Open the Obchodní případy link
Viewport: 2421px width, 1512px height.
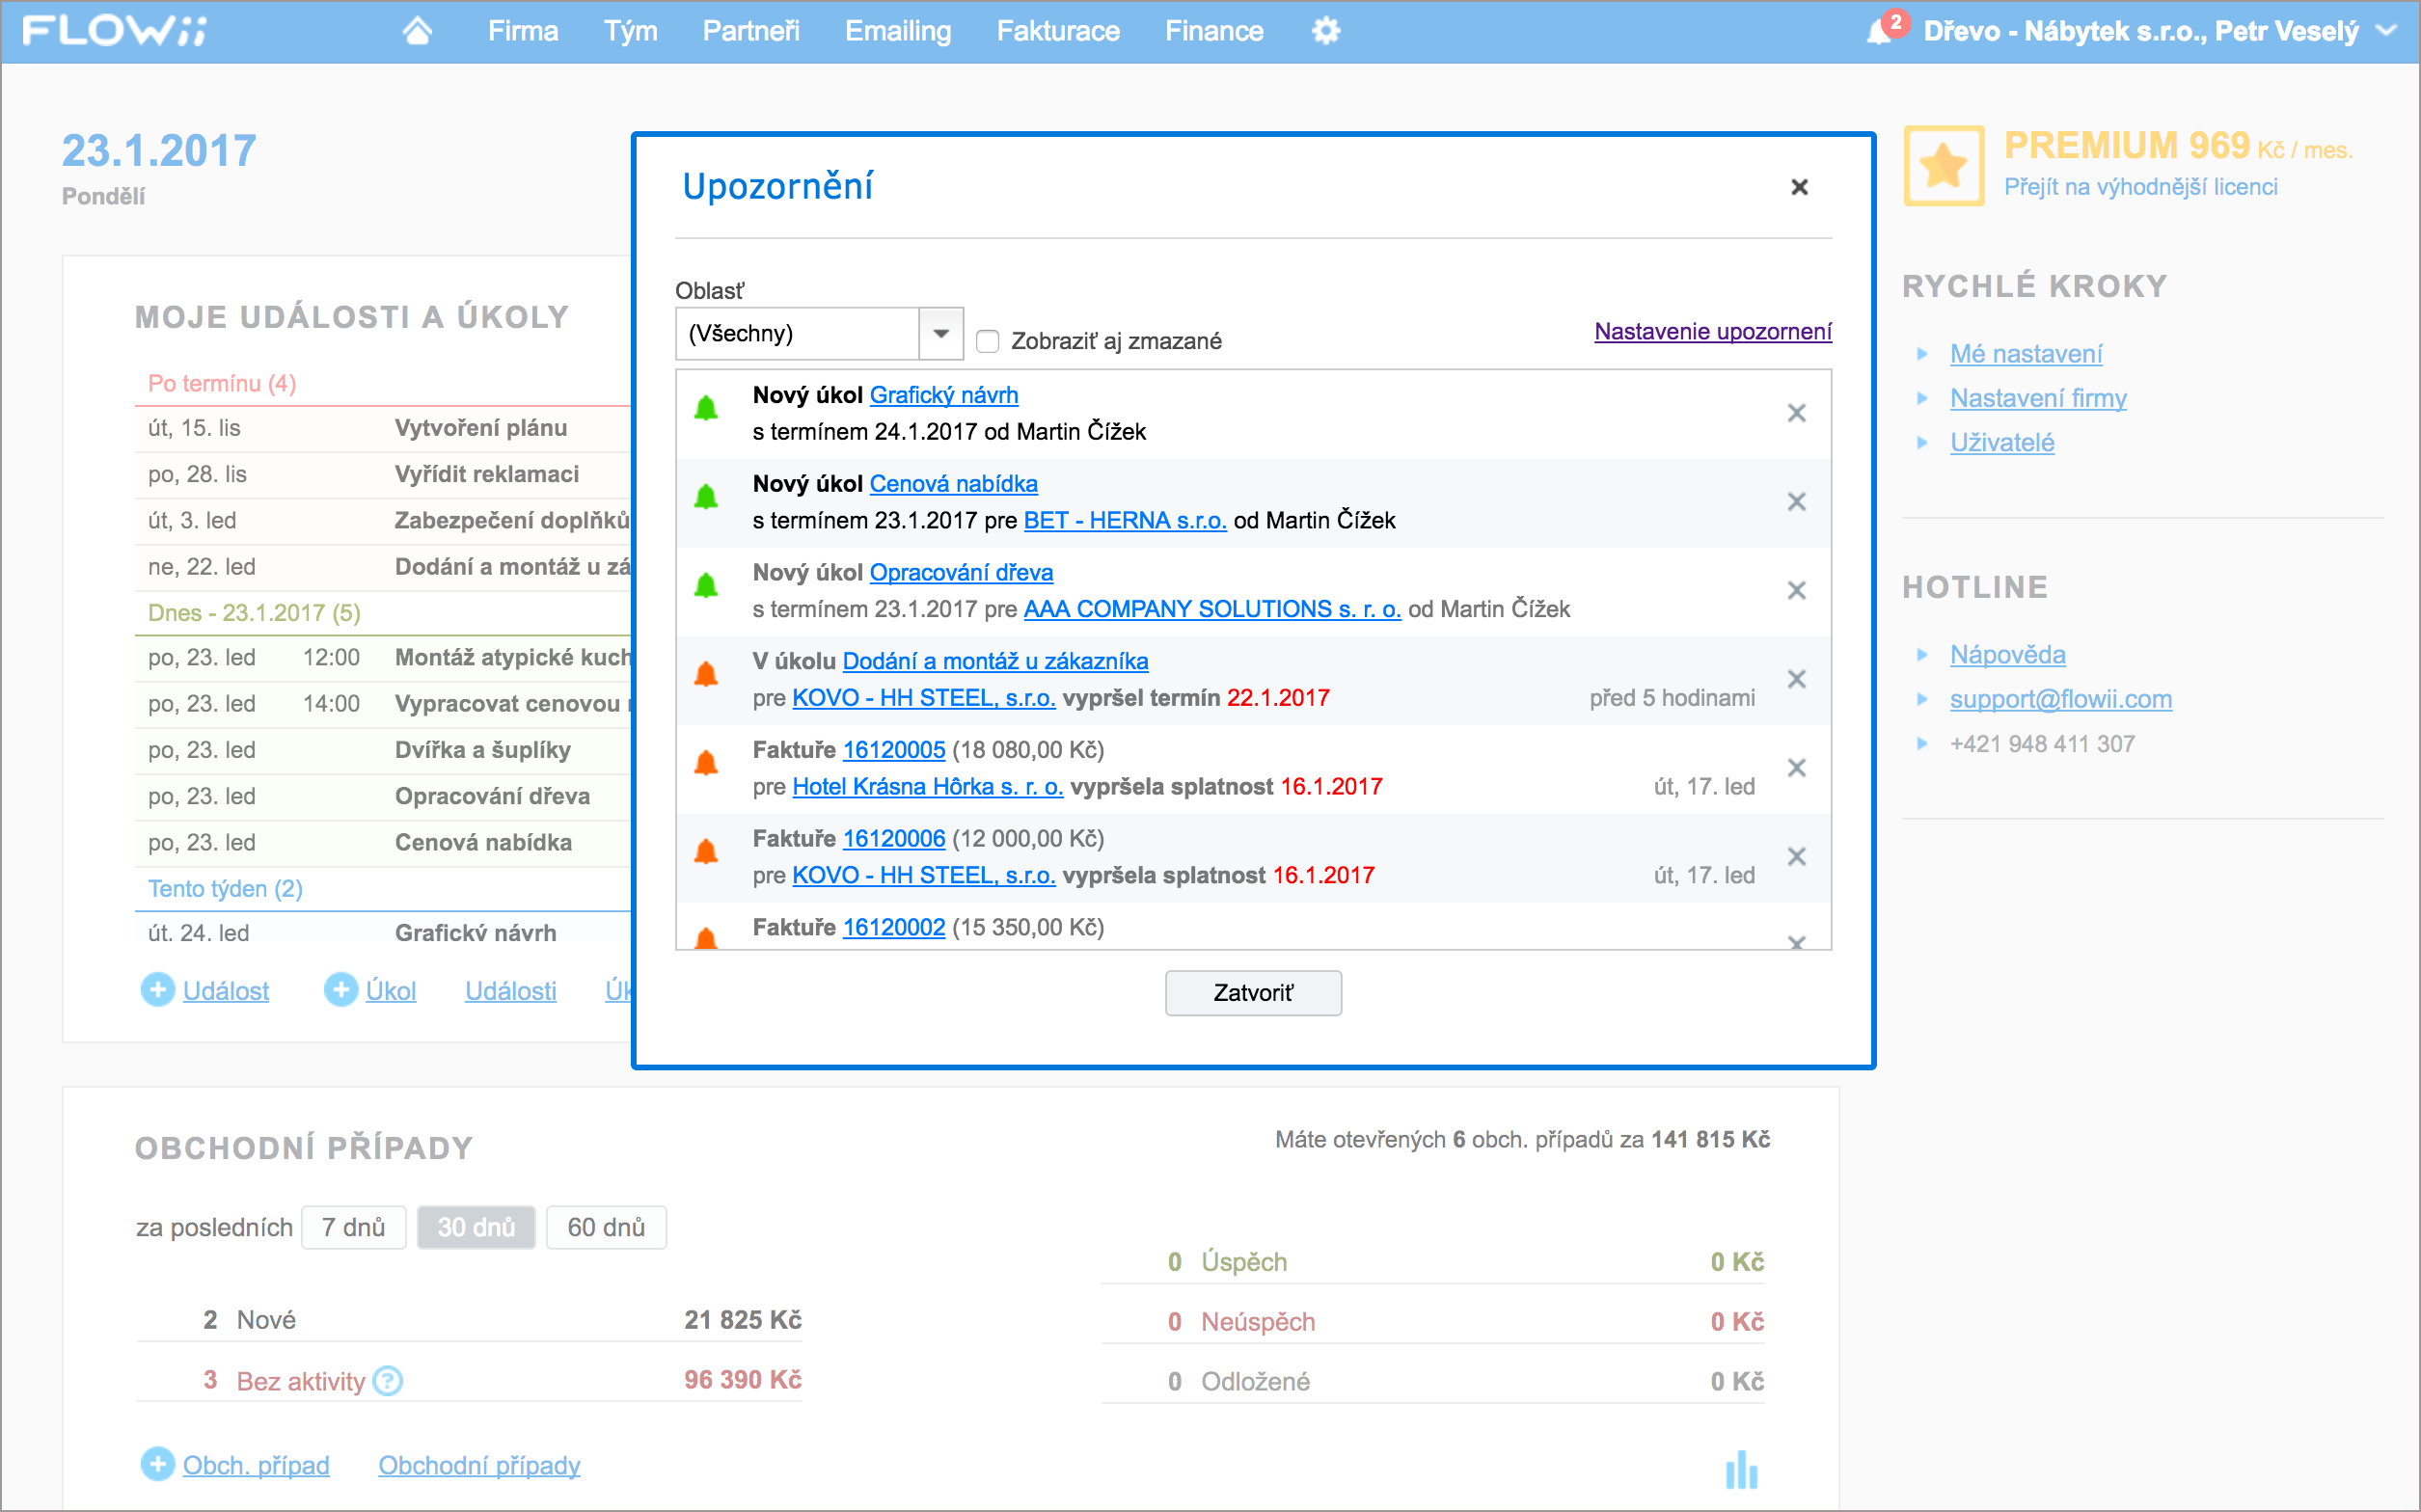click(478, 1465)
